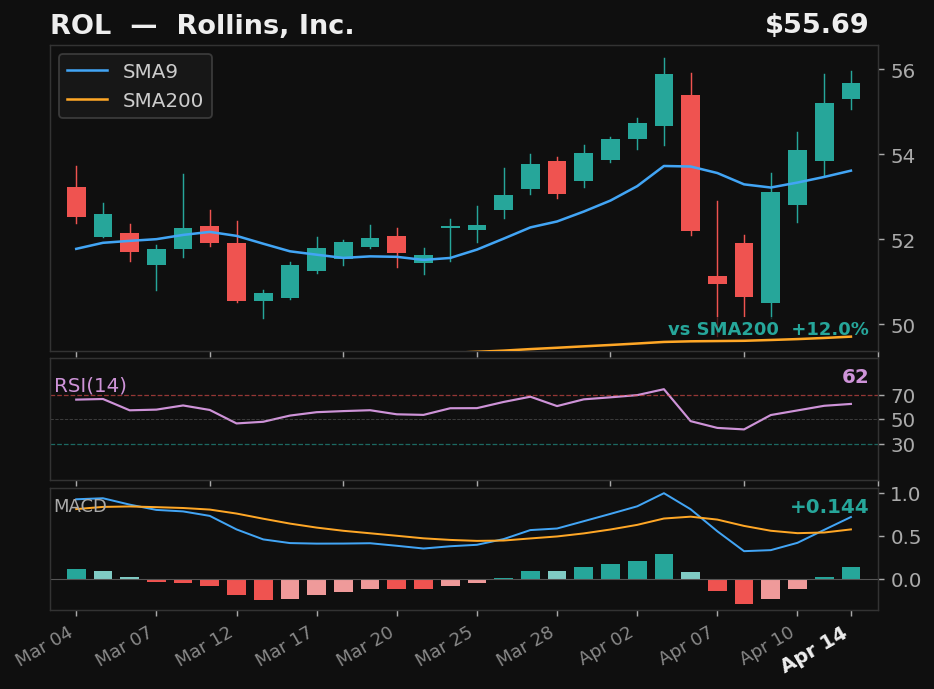The height and width of the screenshot is (689, 934).
Task: Click the Mar 07 date label
Action: coord(124,646)
